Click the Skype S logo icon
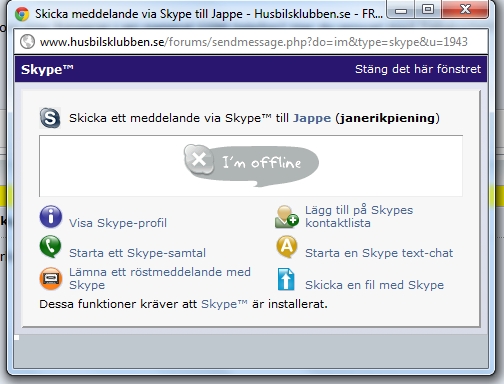 pos(50,118)
